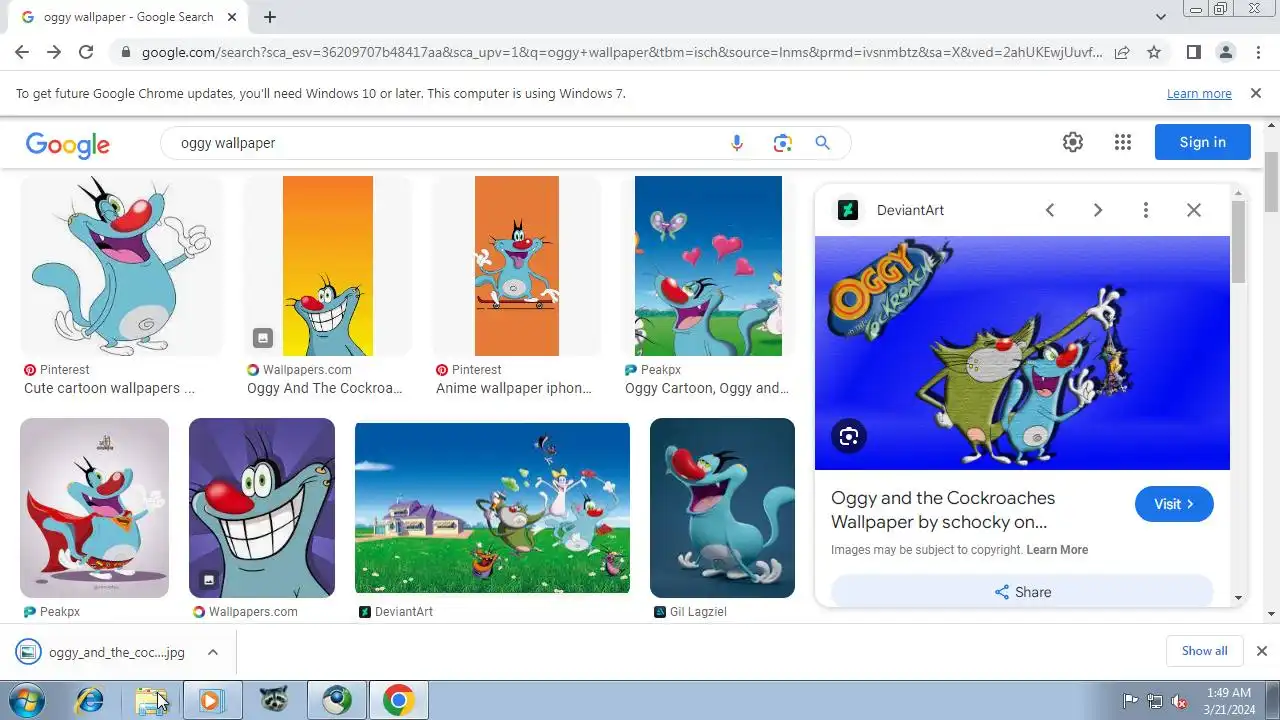Open Google quick settings gear
Image resolution: width=1280 pixels, height=720 pixels.
click(x=1073, y=142)
